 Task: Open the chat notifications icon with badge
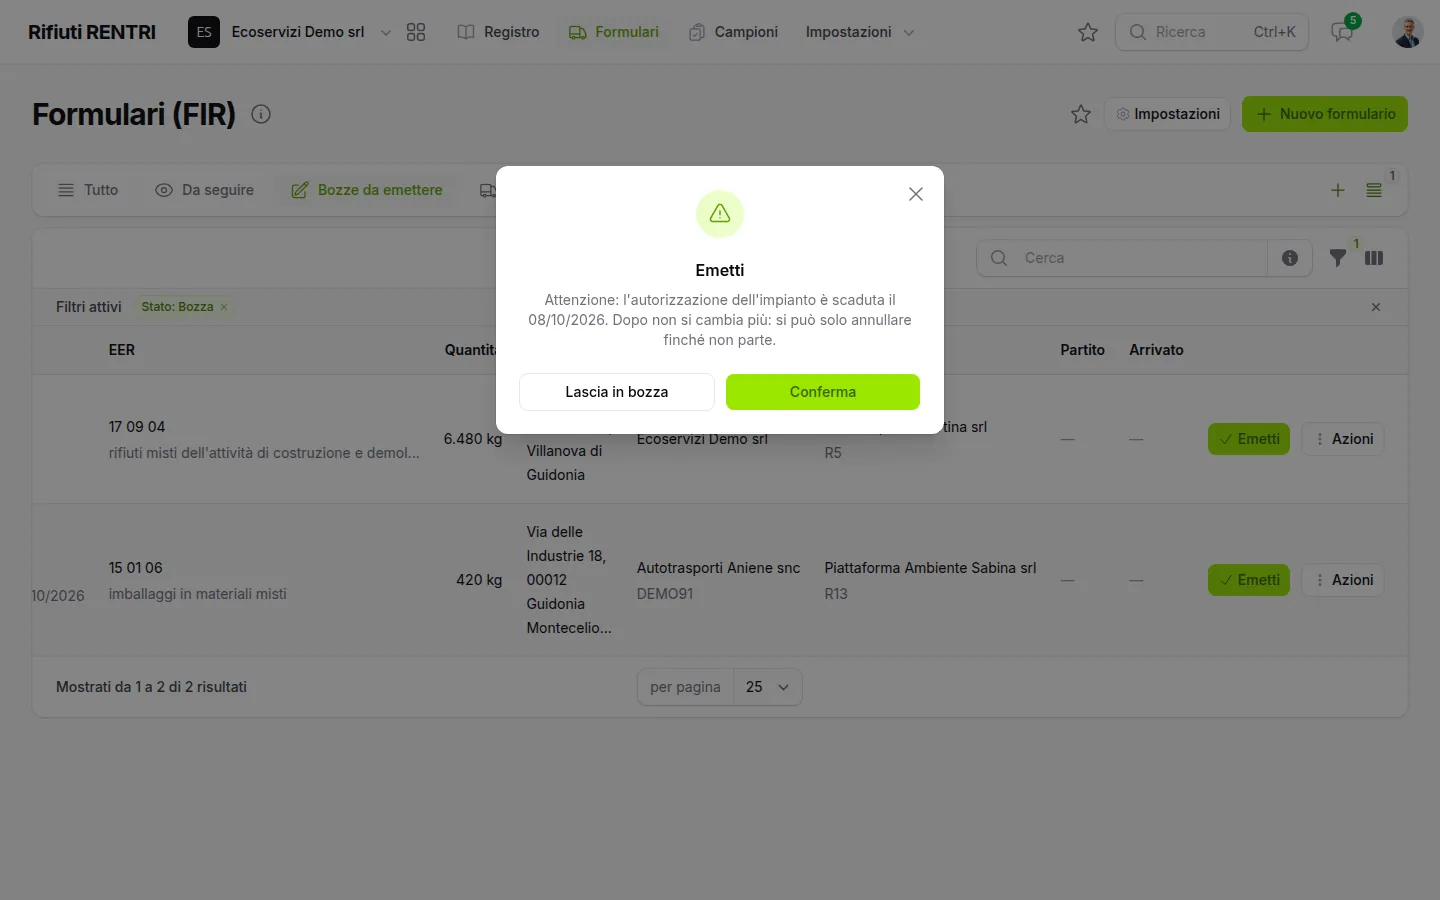point(1342,32)
